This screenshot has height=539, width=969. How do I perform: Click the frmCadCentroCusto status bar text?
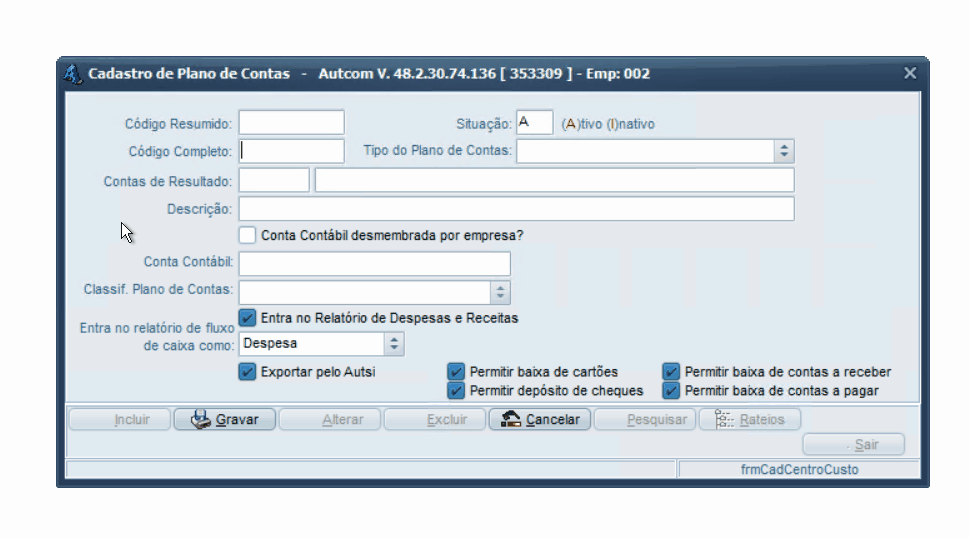[799, 470]
